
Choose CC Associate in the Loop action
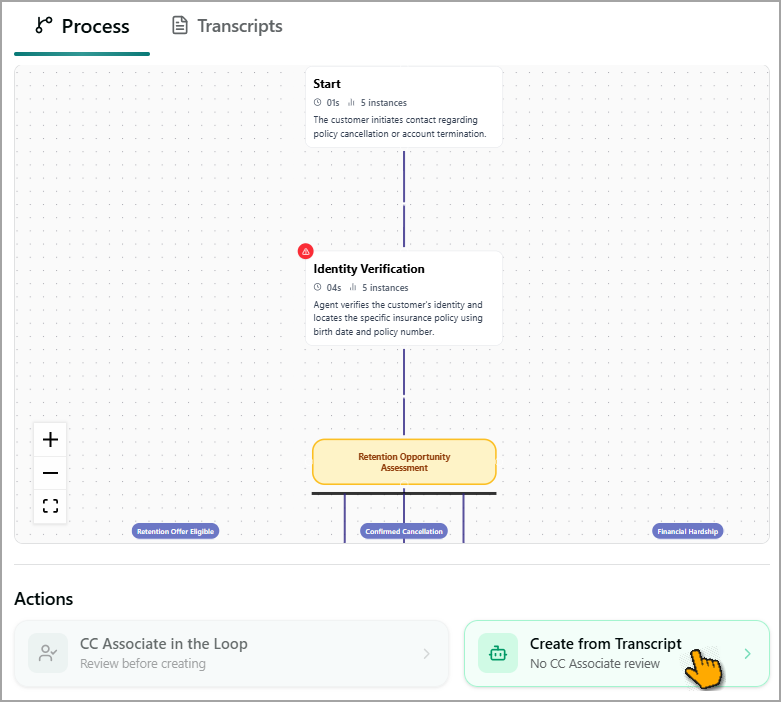pyautogui.click(x=232, y=653)
